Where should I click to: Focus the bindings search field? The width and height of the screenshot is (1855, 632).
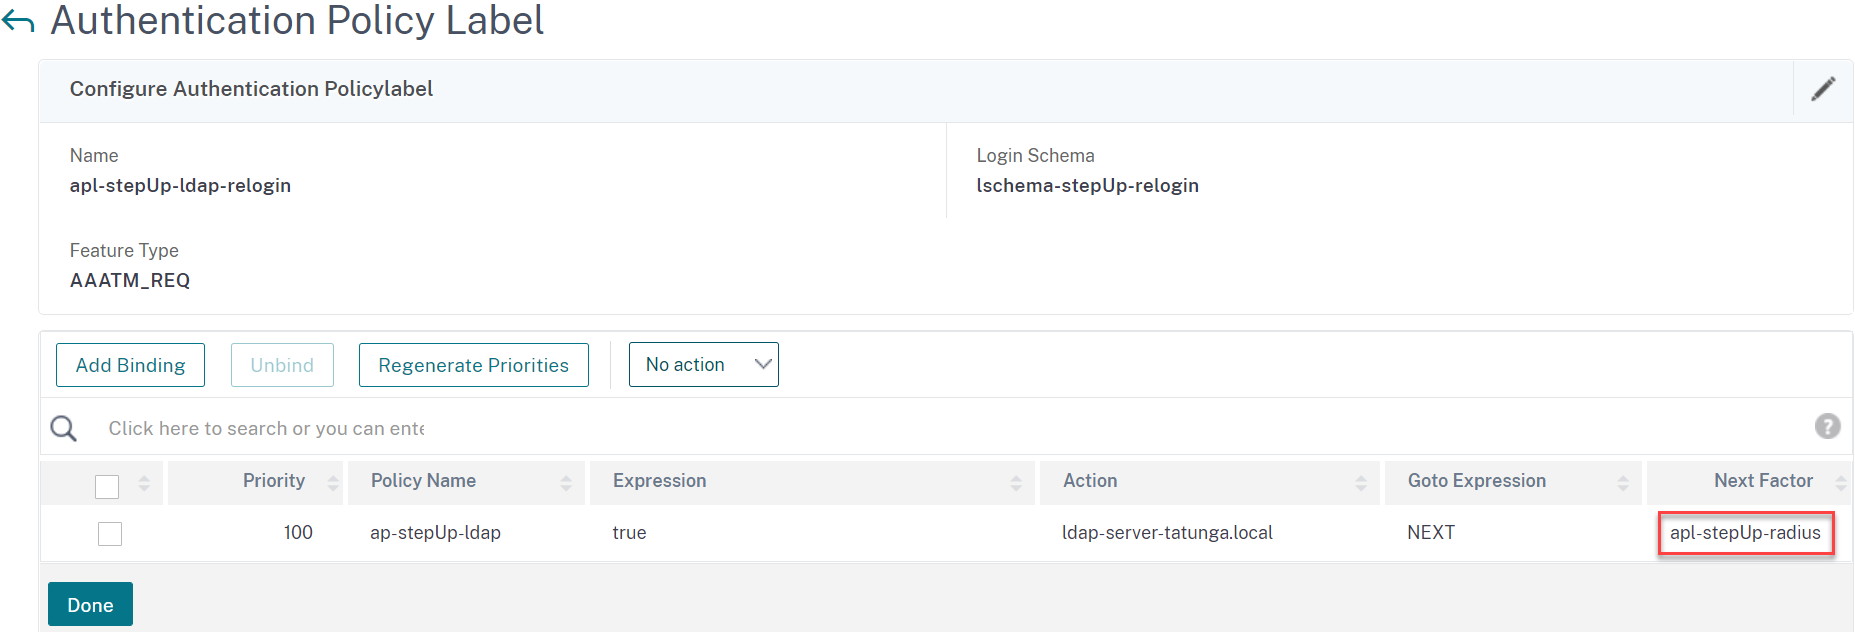(266, 428)
